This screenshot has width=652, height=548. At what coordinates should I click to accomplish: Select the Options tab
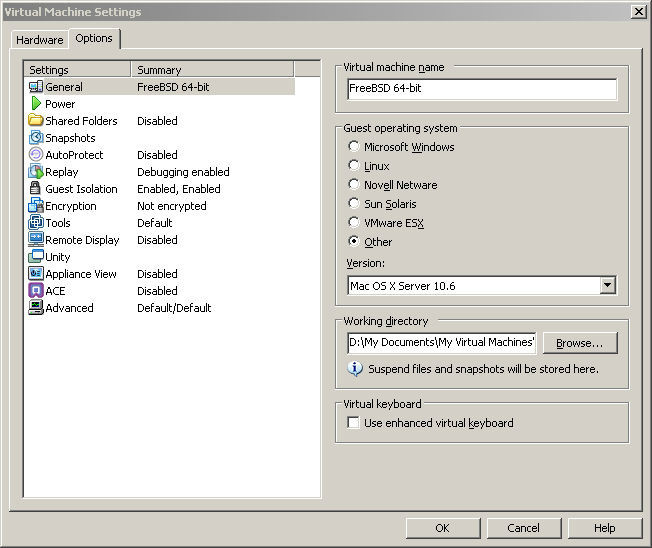(x=94, y=38)
